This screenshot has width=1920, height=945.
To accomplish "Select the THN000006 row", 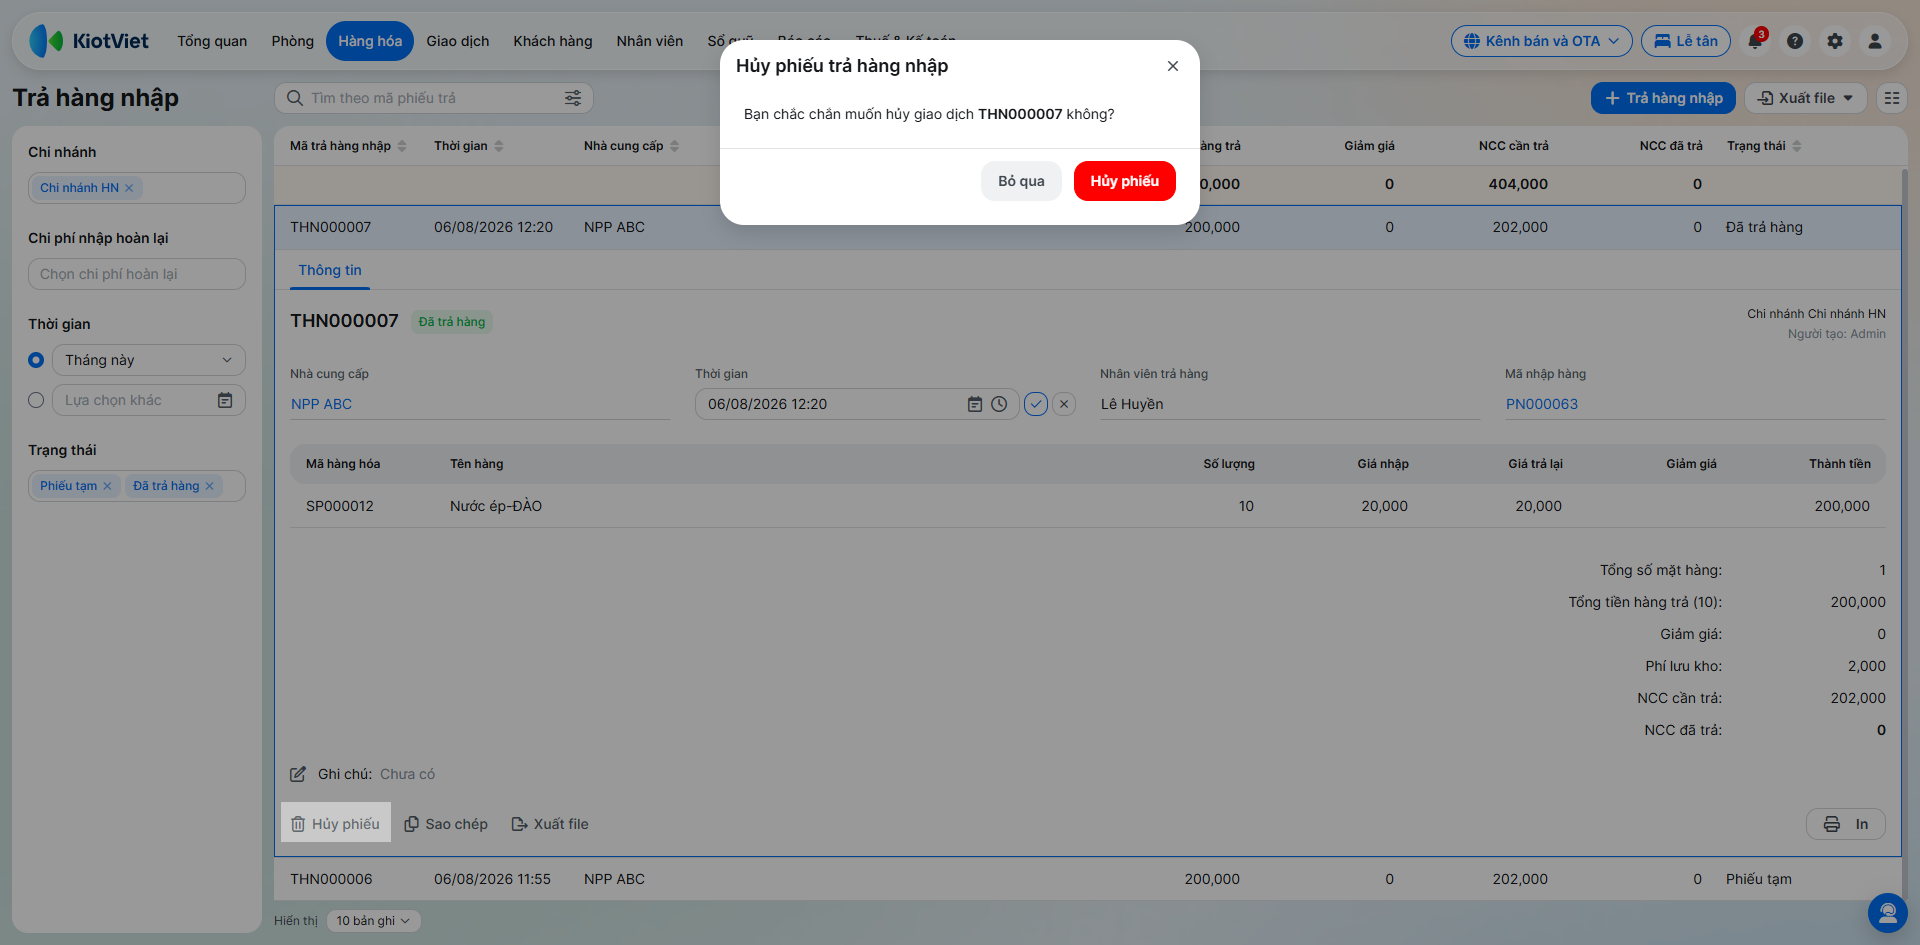I will click(x=1088, y=879).
